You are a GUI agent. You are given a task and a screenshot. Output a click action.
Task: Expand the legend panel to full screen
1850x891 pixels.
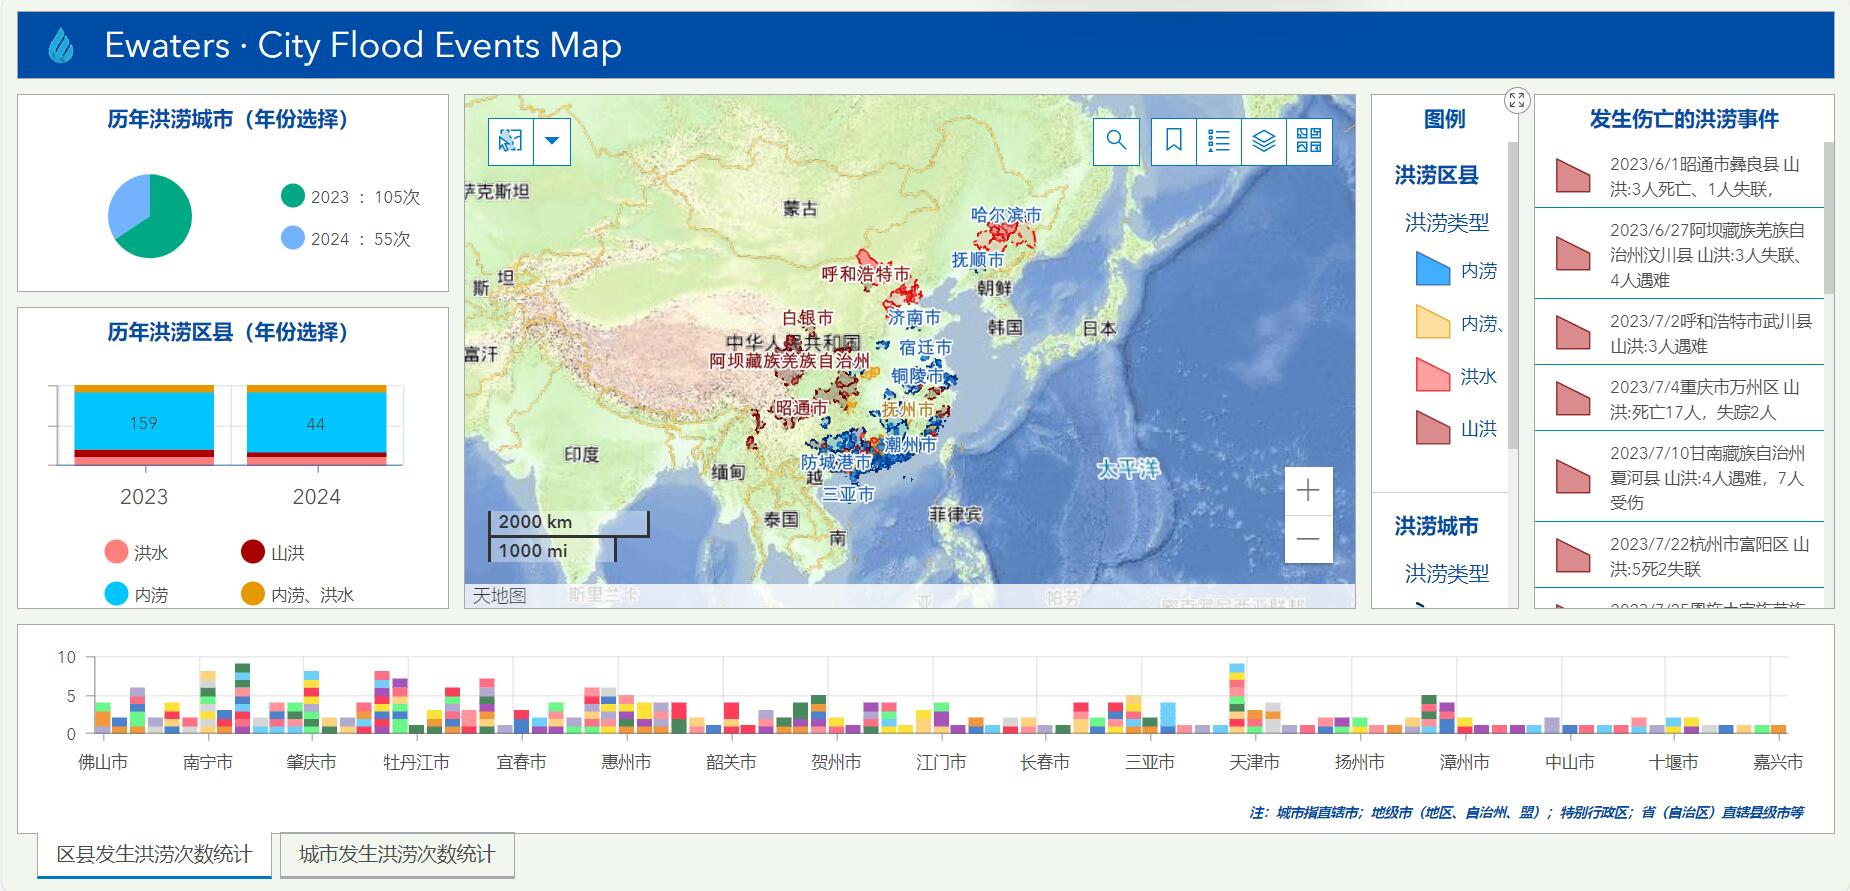pyautogui.click(x=1517, y=100)
